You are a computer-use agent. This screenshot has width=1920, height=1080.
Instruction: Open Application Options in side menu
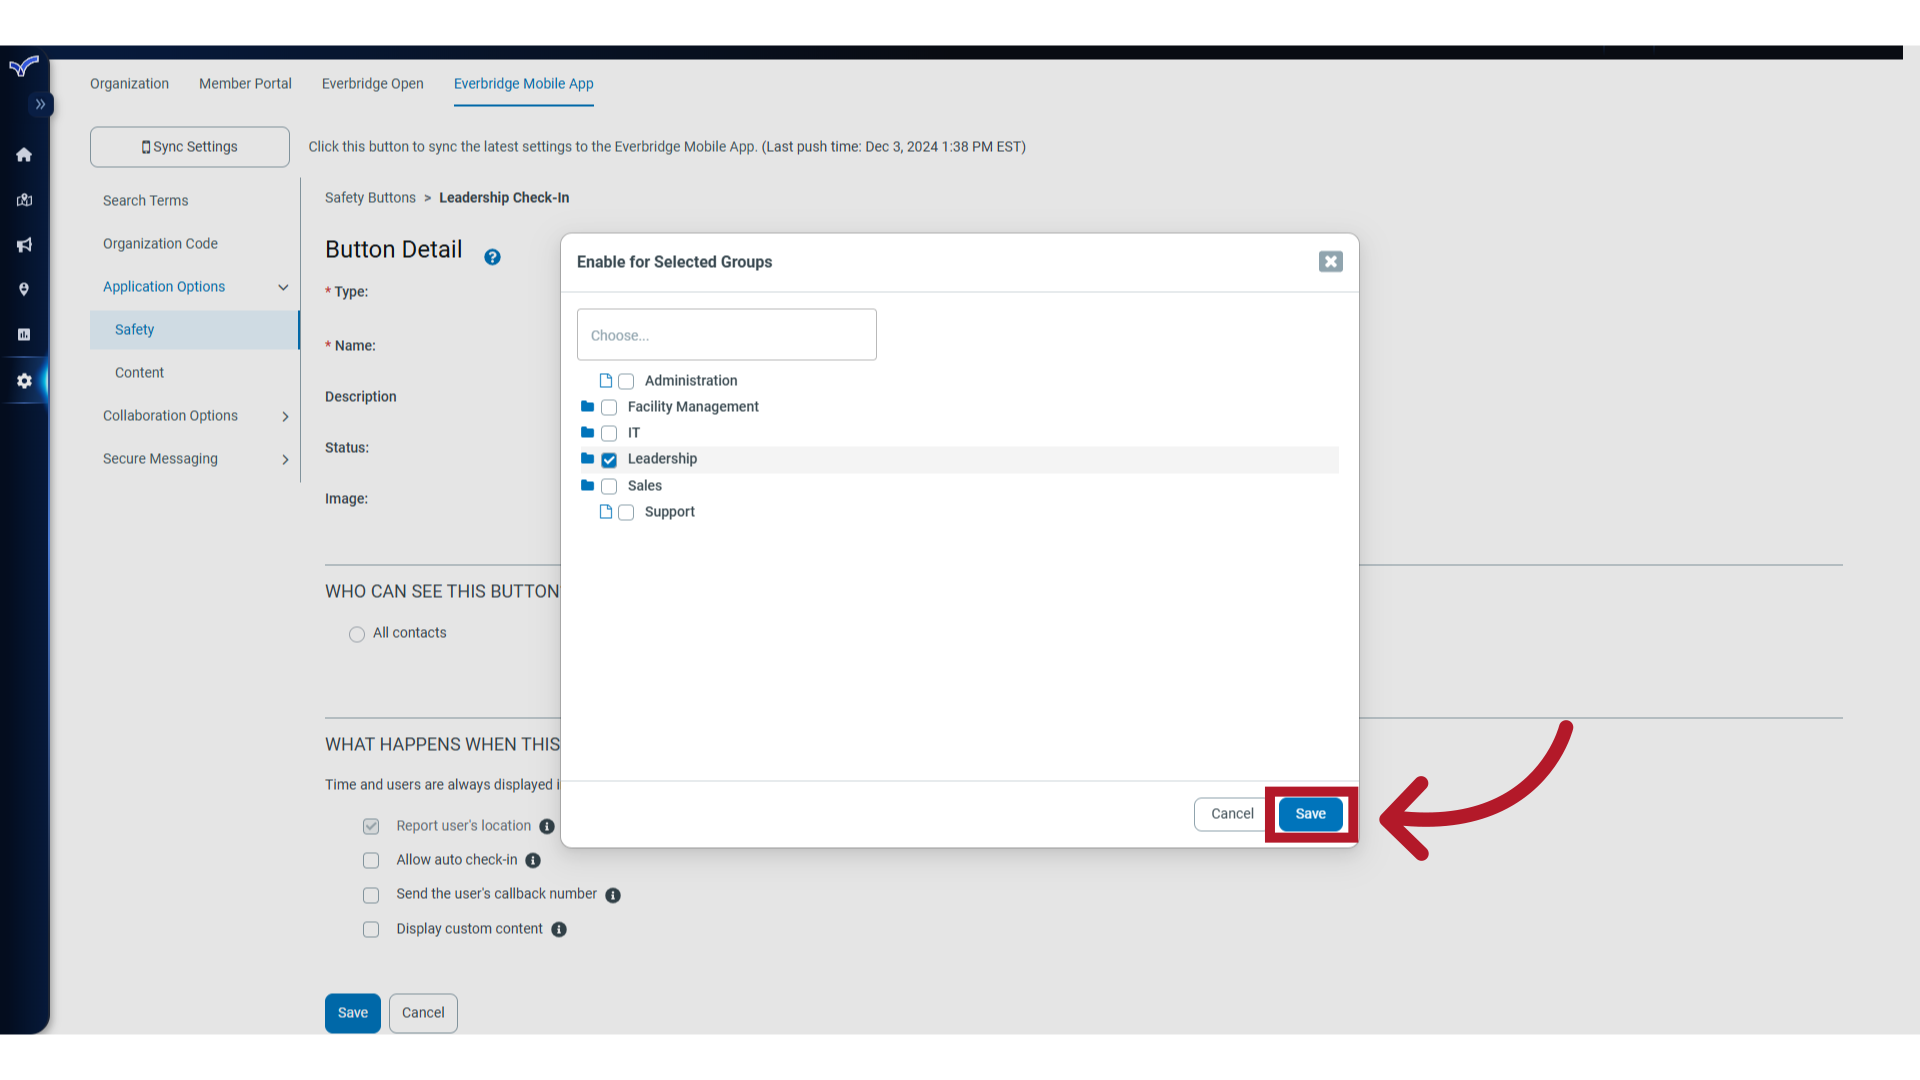(164, 286)
